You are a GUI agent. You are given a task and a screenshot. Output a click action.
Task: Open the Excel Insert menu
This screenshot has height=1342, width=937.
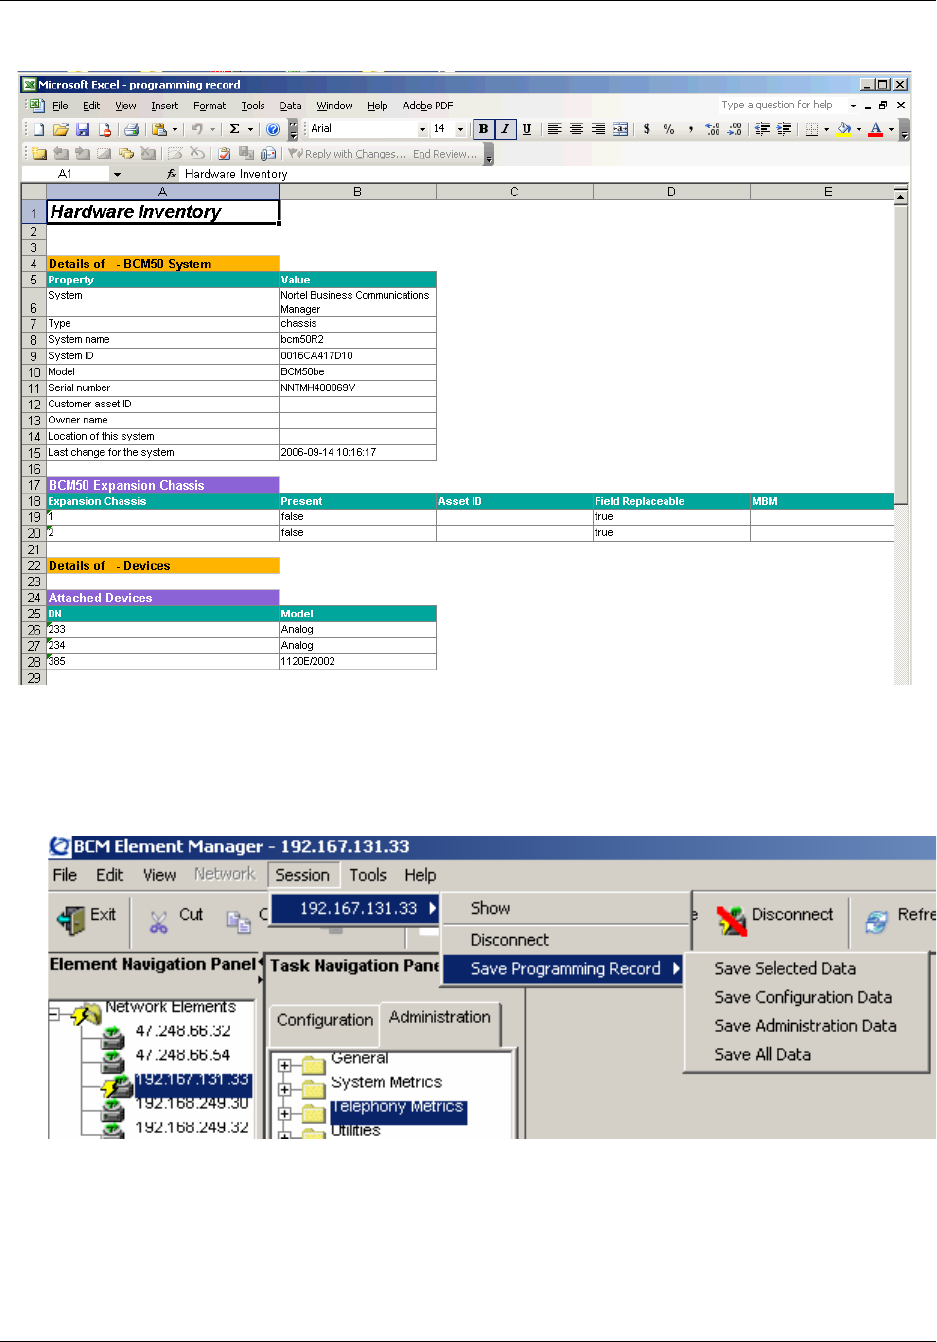165,105
